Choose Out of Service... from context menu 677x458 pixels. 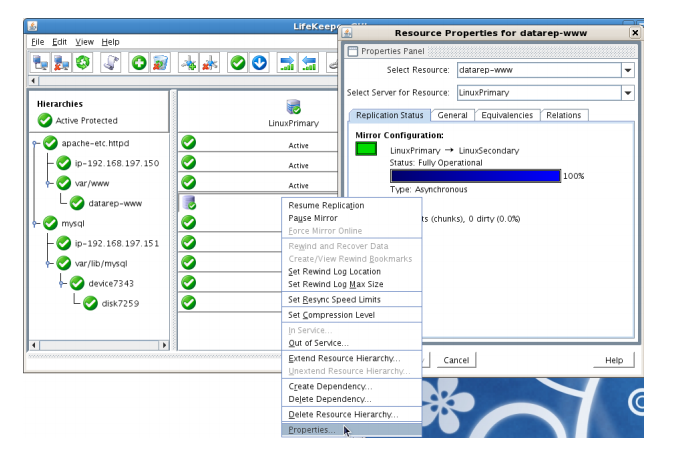point(351,343)
